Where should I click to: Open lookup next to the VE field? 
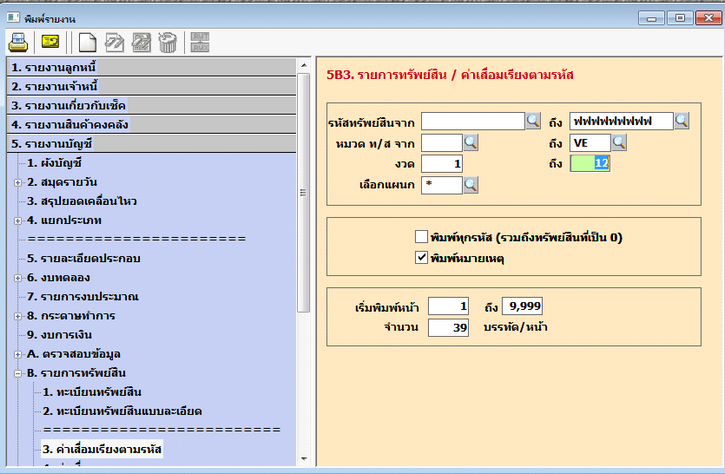(x=619, y=143)
